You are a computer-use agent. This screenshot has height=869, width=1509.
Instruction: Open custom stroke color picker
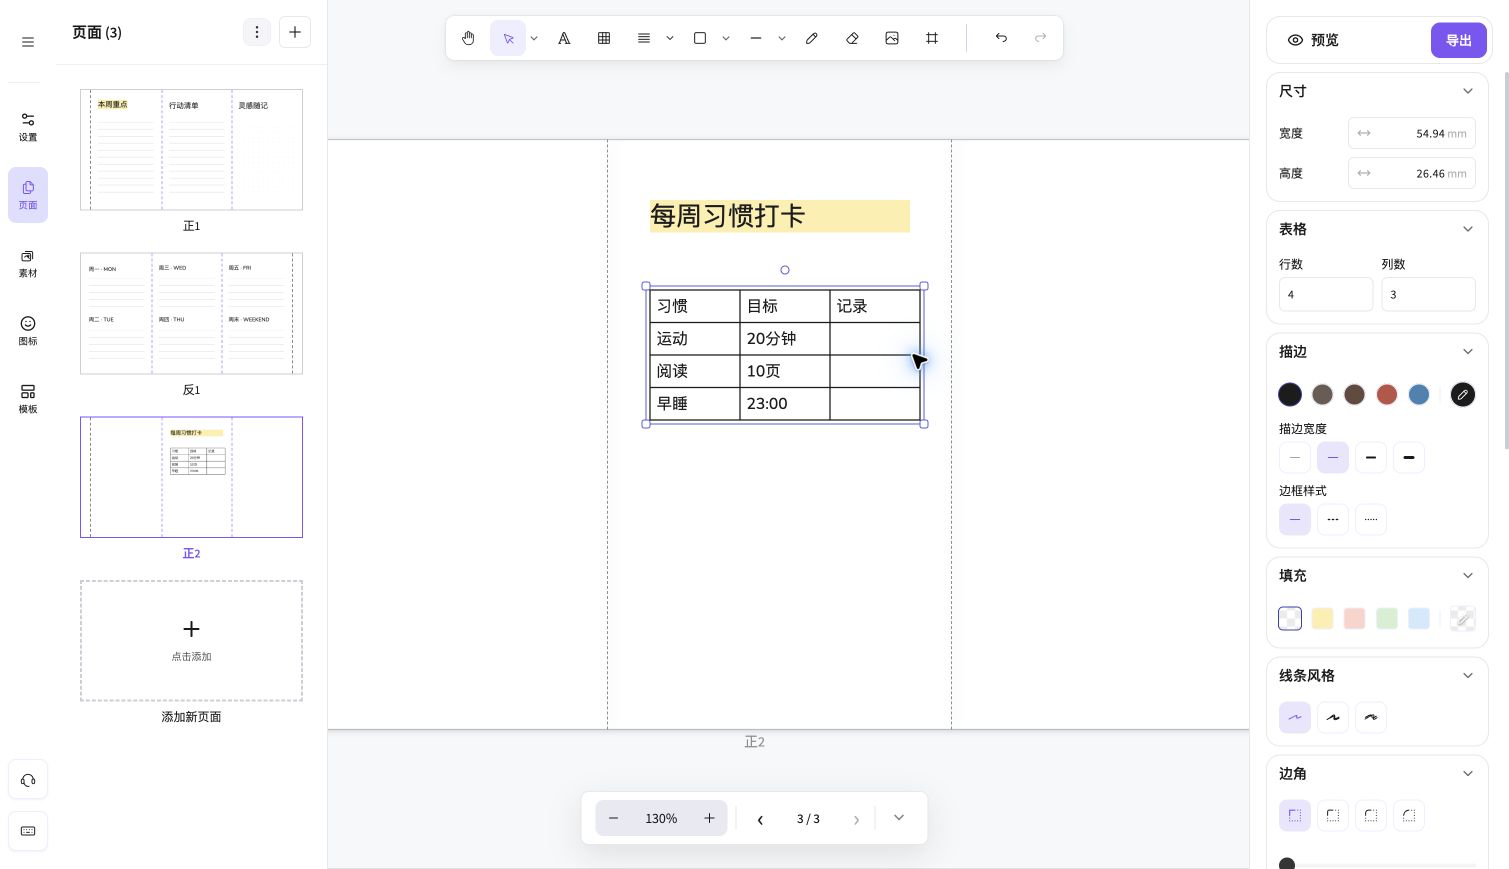[x=1463, y=394]
